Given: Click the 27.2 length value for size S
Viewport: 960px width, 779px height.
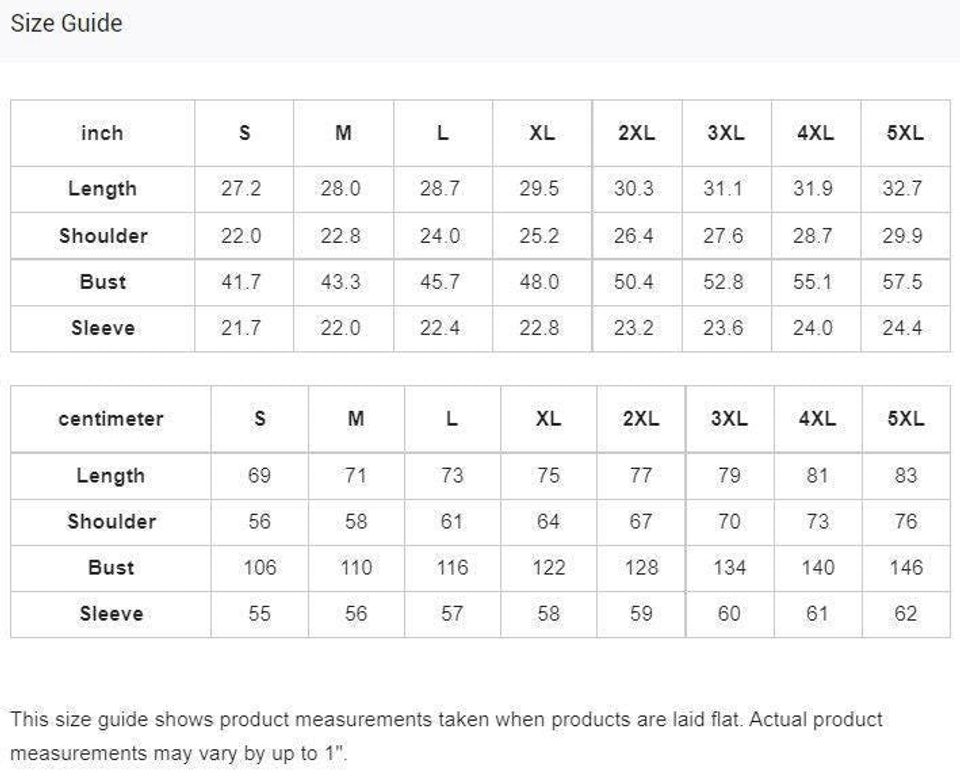Looking at the screenshot, I should point(241,189).
